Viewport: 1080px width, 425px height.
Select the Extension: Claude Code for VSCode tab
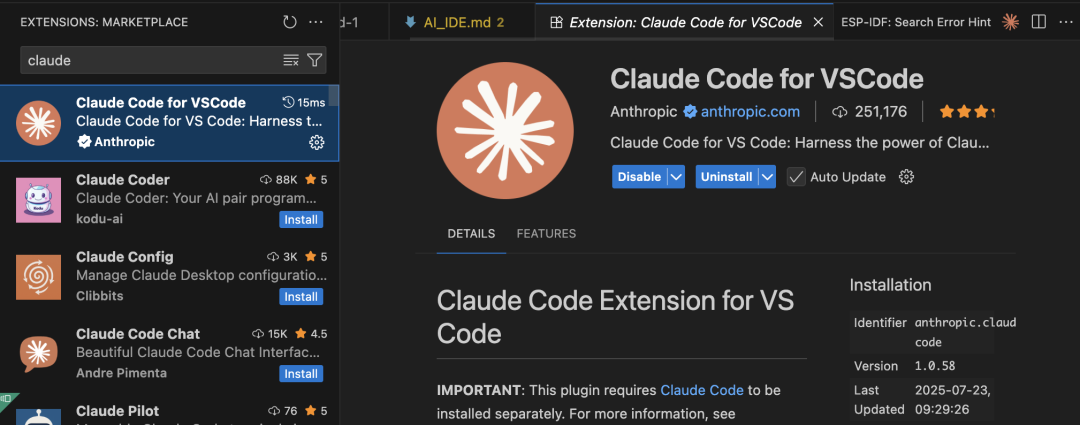click(x=685, y=22)
